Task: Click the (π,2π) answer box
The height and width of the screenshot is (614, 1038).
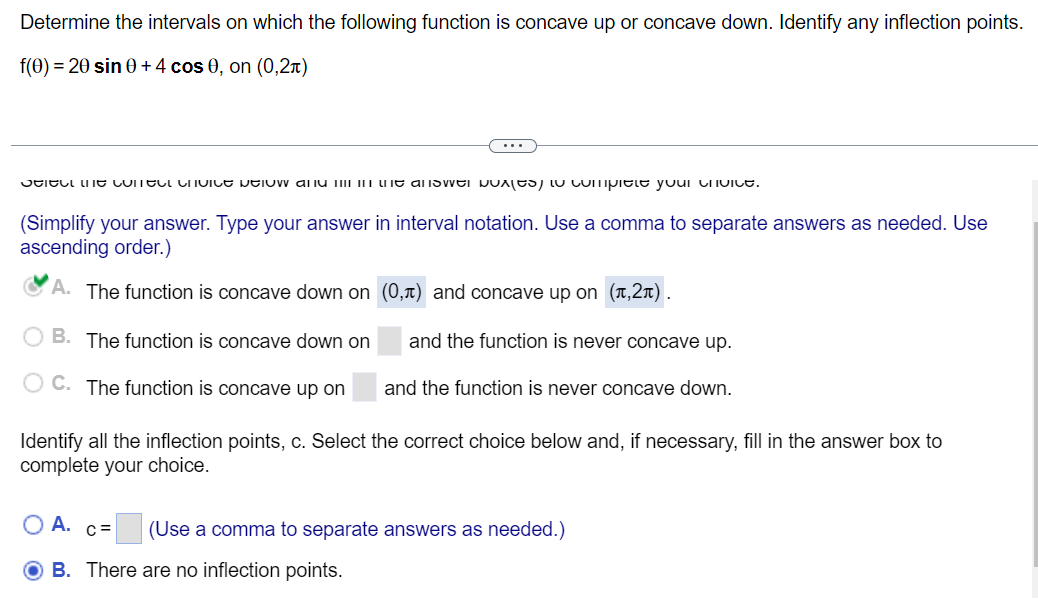Action: (x=636, y=292)
